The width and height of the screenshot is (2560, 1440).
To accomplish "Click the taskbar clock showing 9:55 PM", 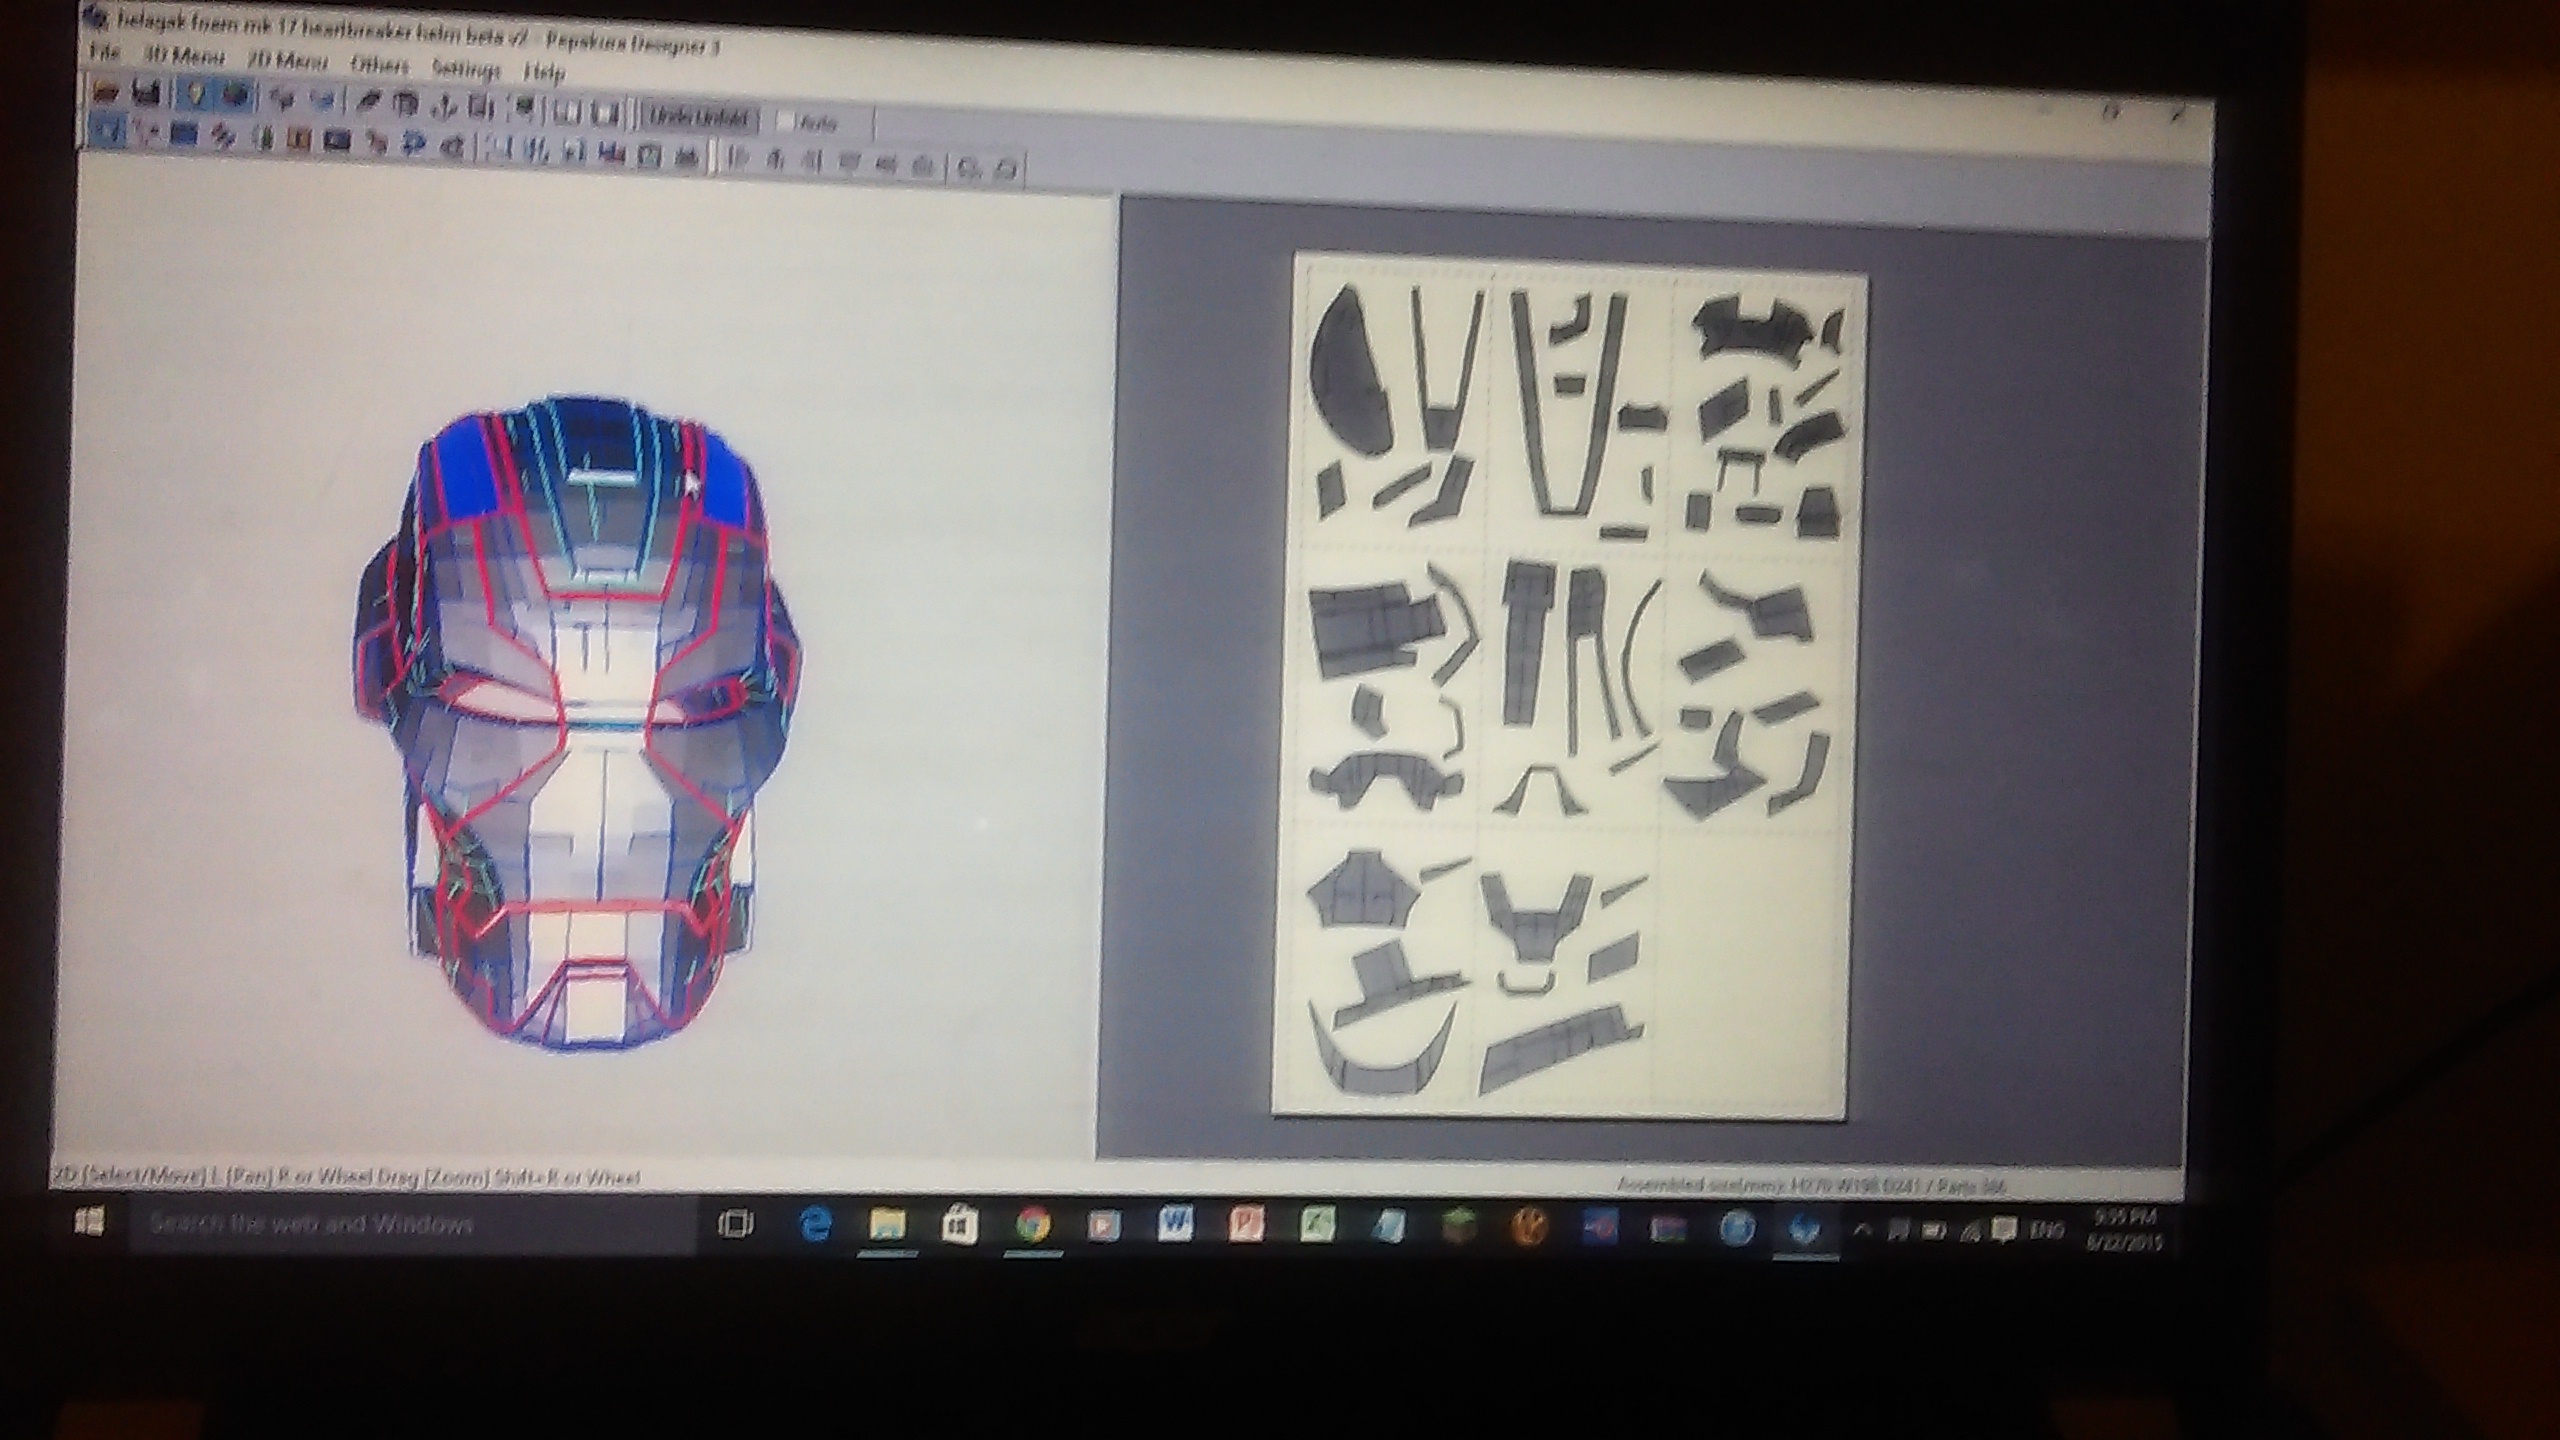I will point(2123,1231).
